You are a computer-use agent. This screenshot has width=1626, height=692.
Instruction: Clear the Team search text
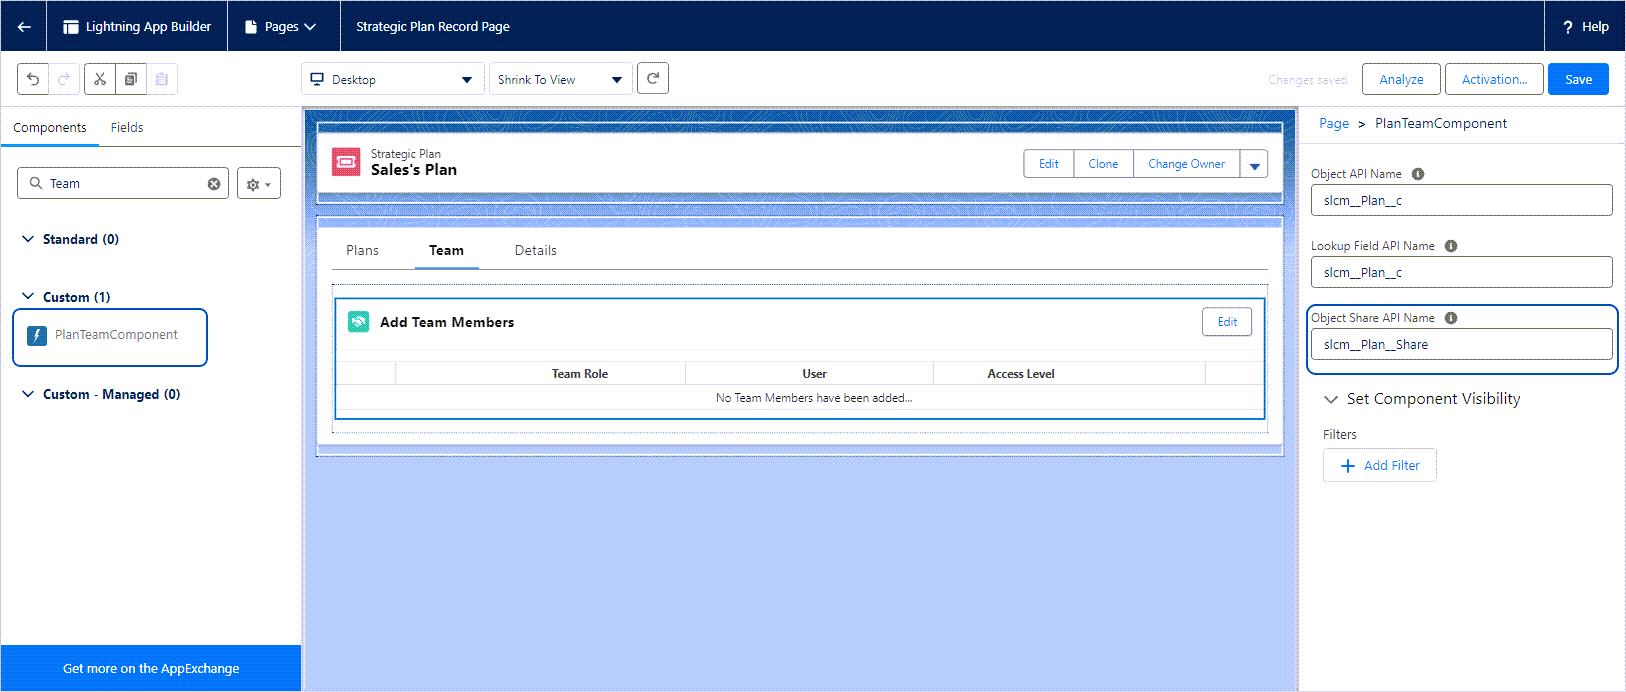214,184
